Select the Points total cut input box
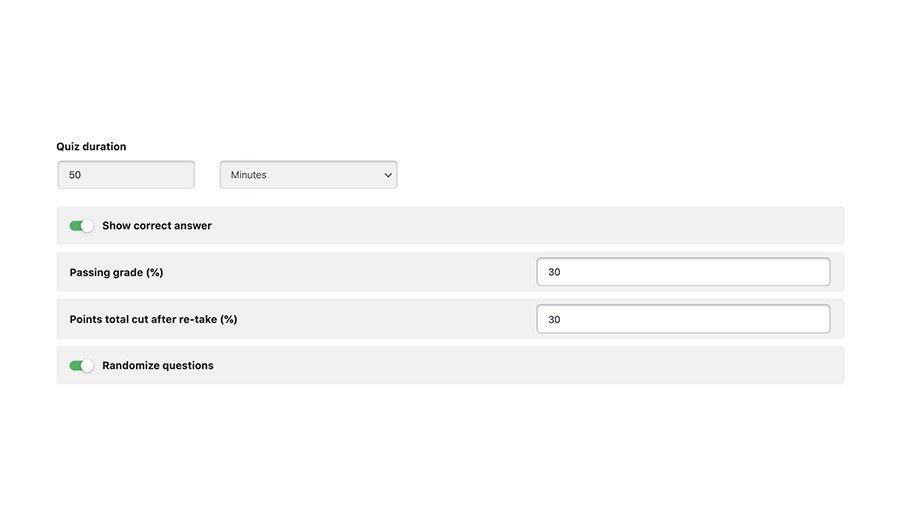Image resolution: width=900 pixels, height=524 pixels. point(683,319)
